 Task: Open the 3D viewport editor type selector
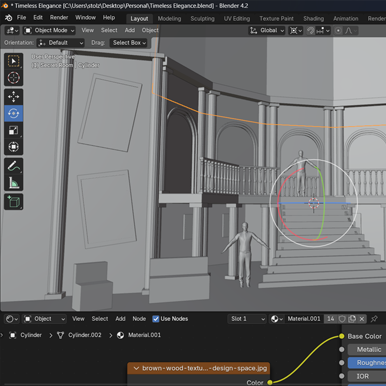click(x=12, y=31)
